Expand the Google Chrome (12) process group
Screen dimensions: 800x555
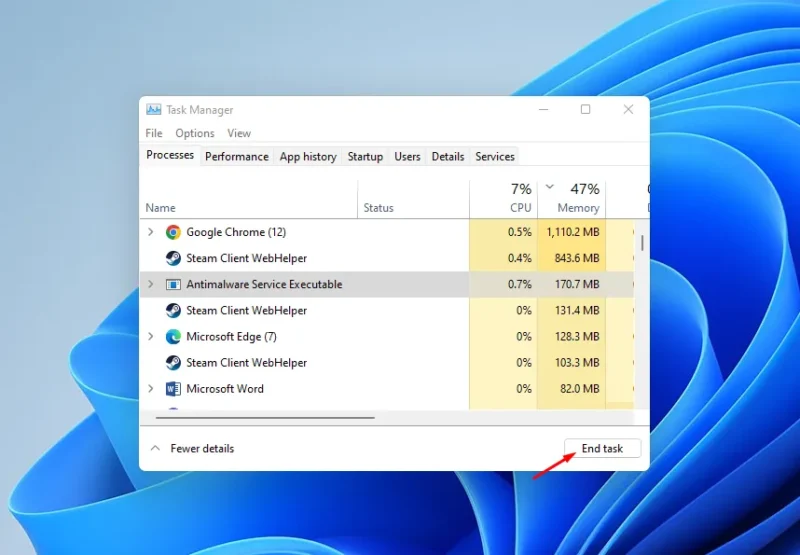pos(151,232)
